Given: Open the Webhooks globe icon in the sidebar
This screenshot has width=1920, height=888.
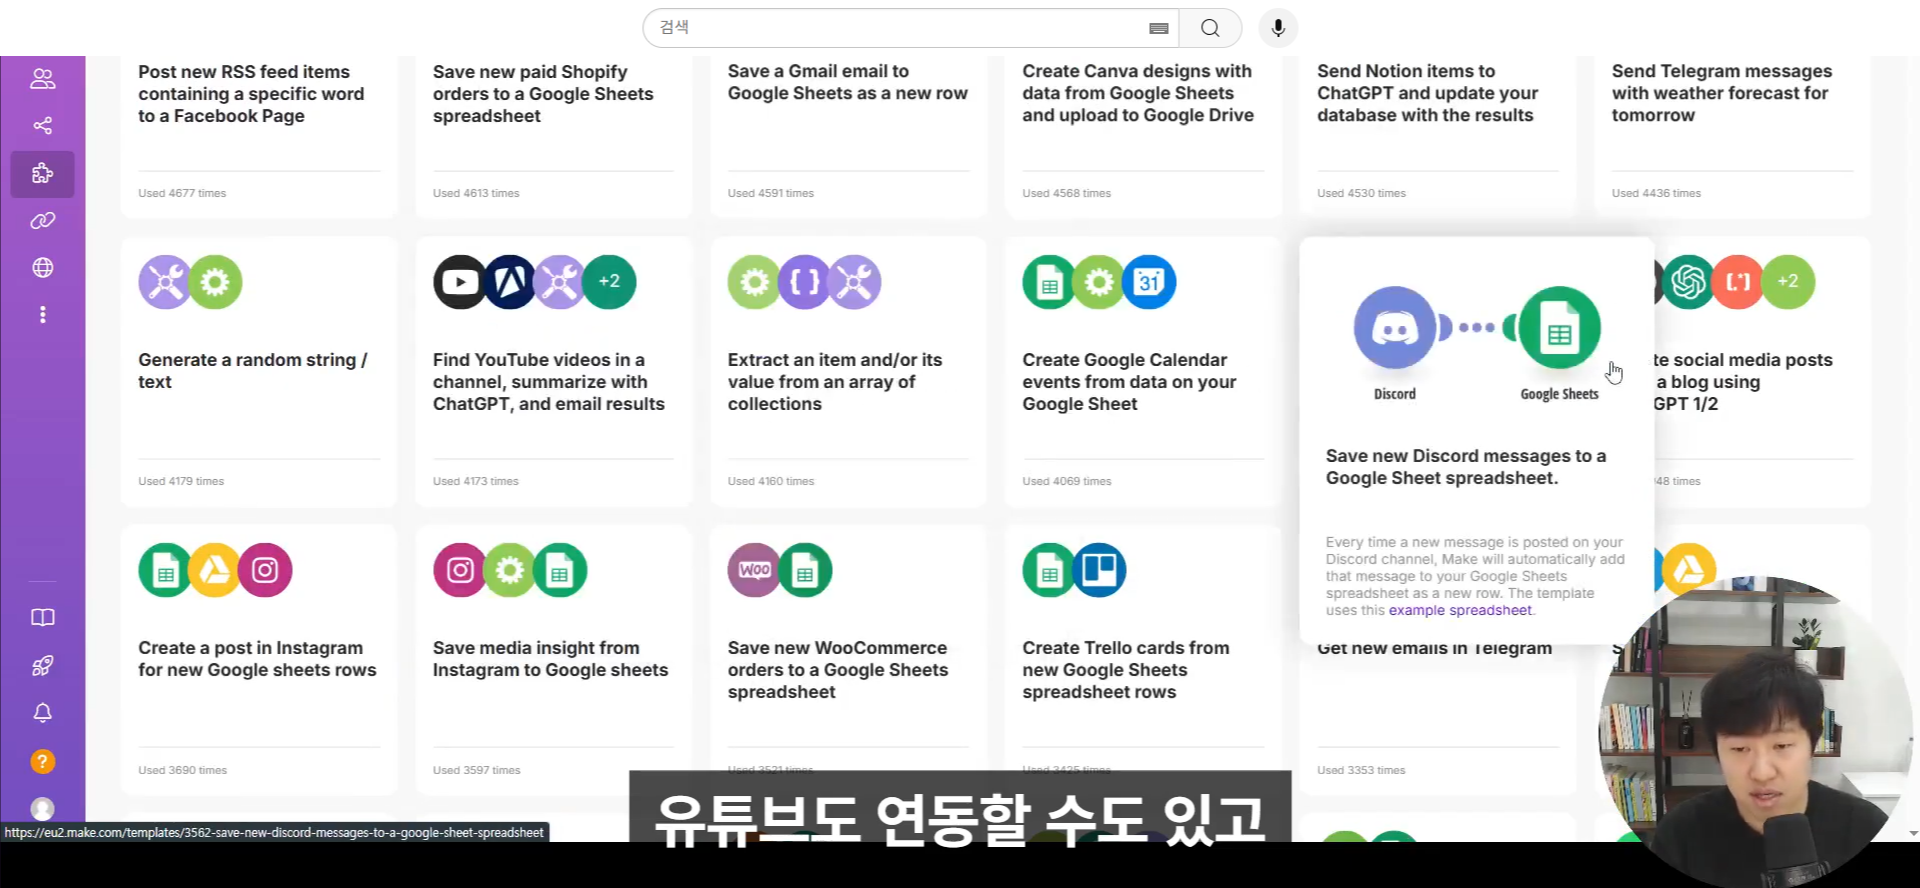Looking at the screenshot, I should 42,267.
